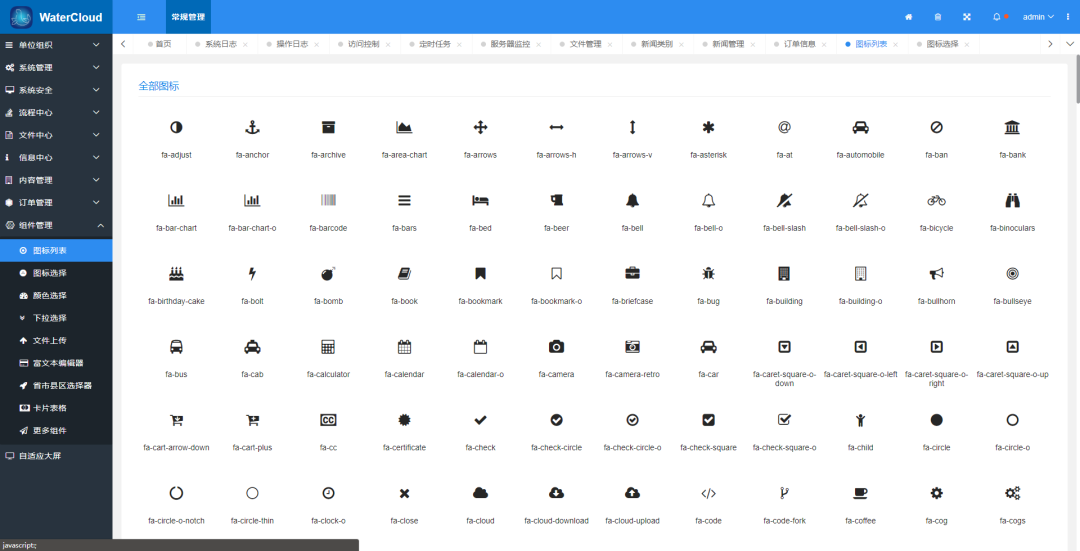Click the fa-camera icon in grid
1080x551 pixels.
[x=557, y=346]
